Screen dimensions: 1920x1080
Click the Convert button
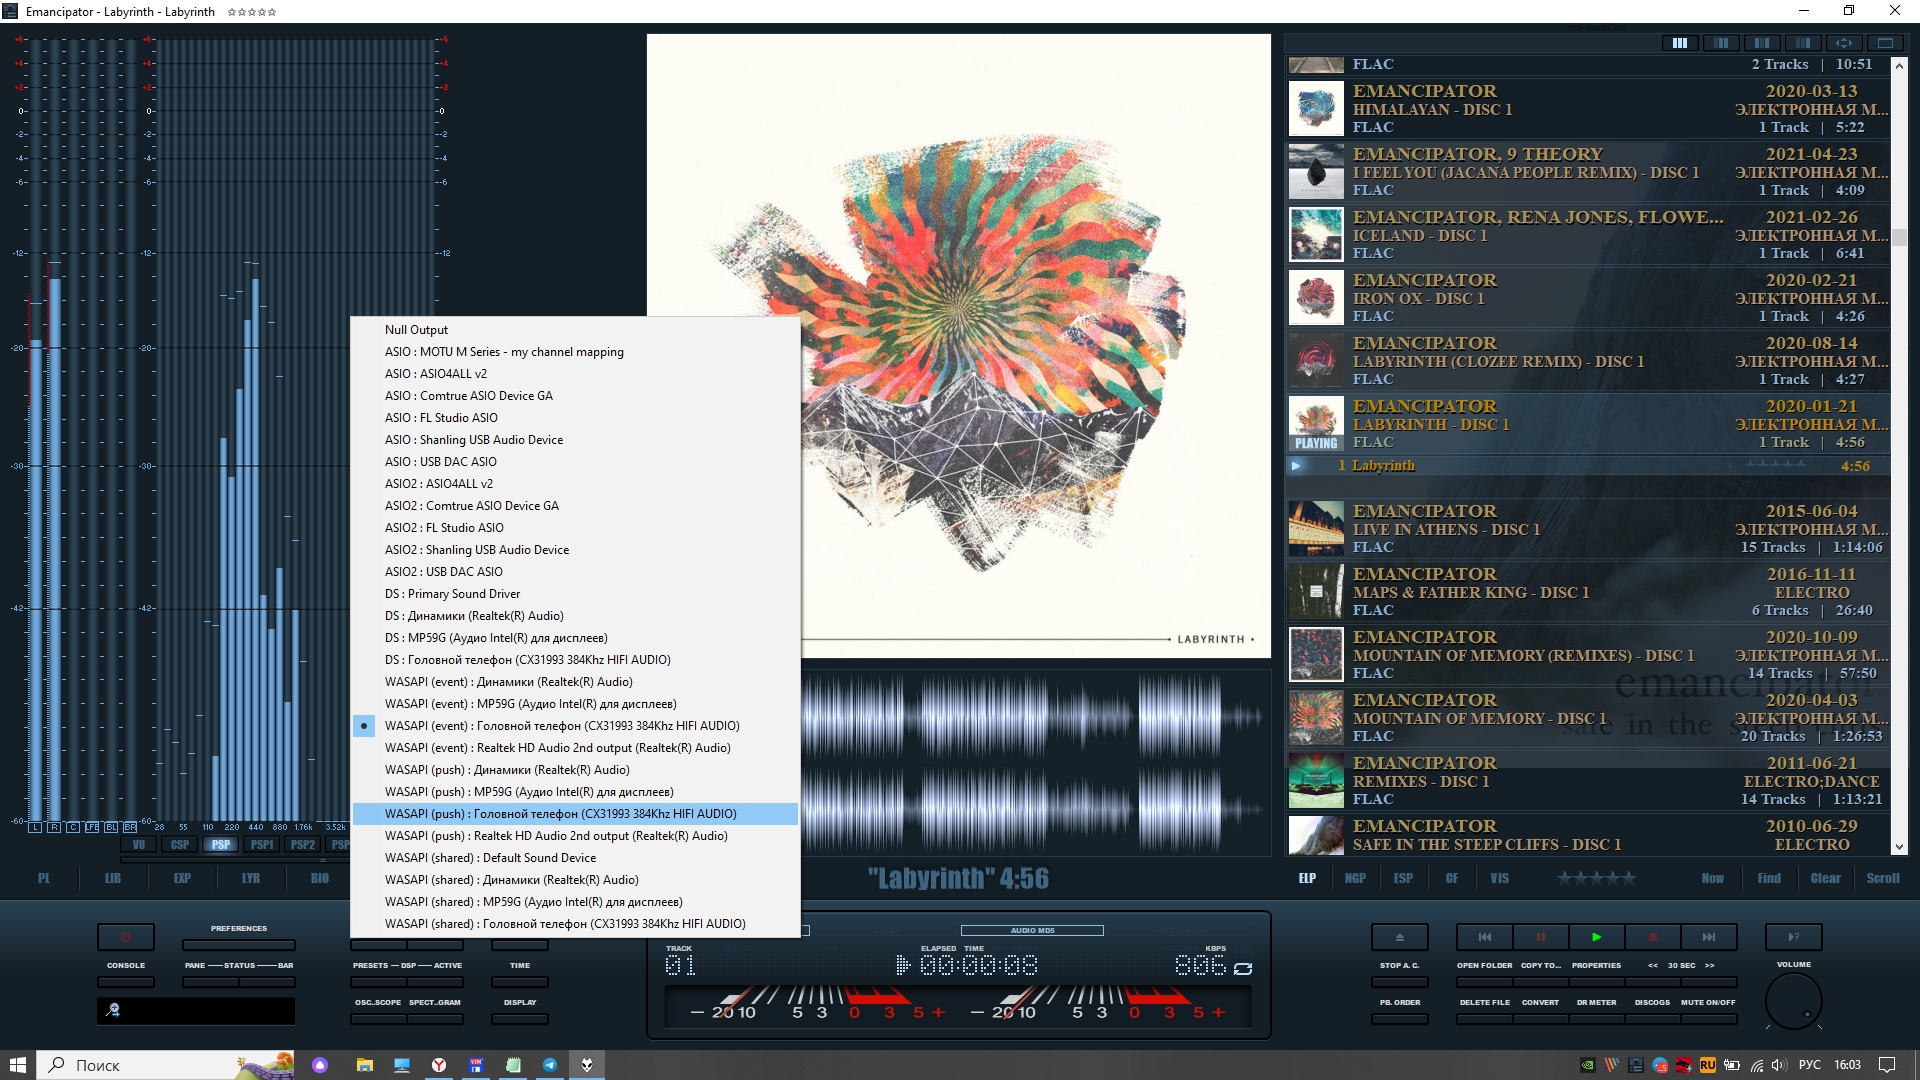pyautogui.click(x=1541, y=1019)
